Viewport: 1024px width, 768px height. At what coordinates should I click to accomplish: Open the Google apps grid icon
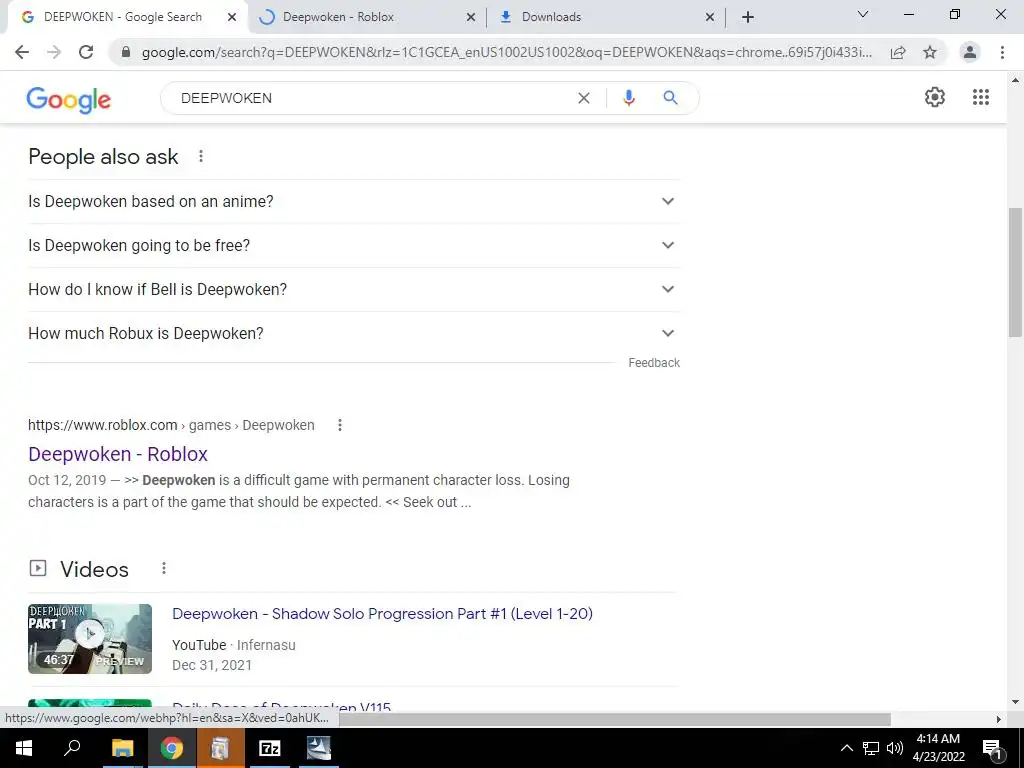tap(981, 97)
